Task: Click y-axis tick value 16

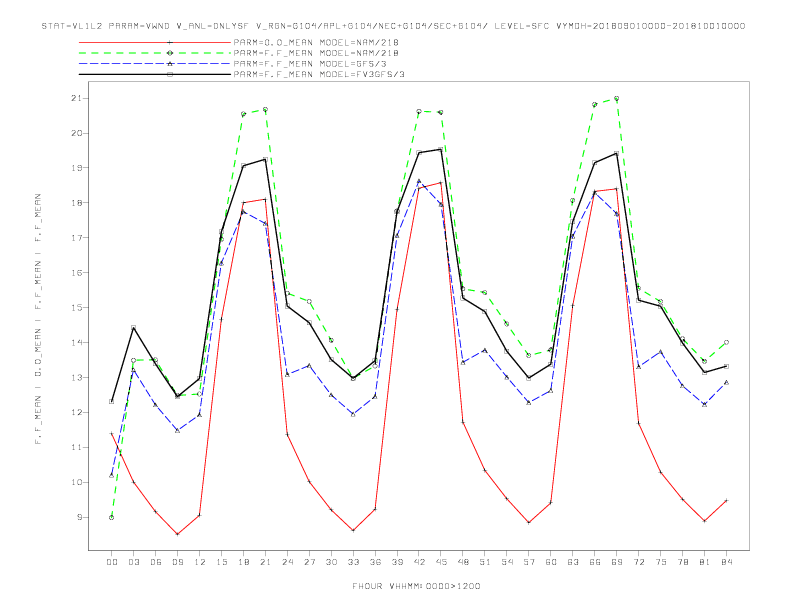Action: click(x=76, y=273)
